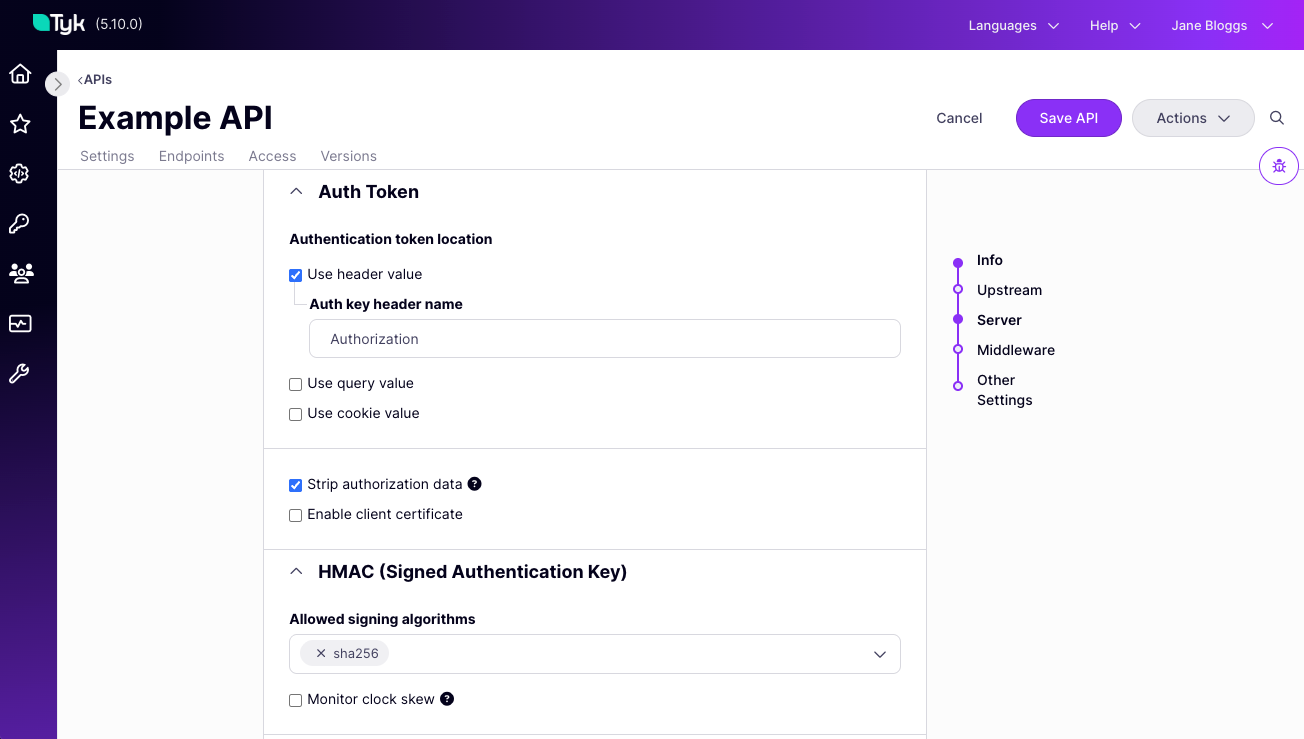Enable Use query value
The width and height of the screenshot is (1304, 739).
click(295, 384)
